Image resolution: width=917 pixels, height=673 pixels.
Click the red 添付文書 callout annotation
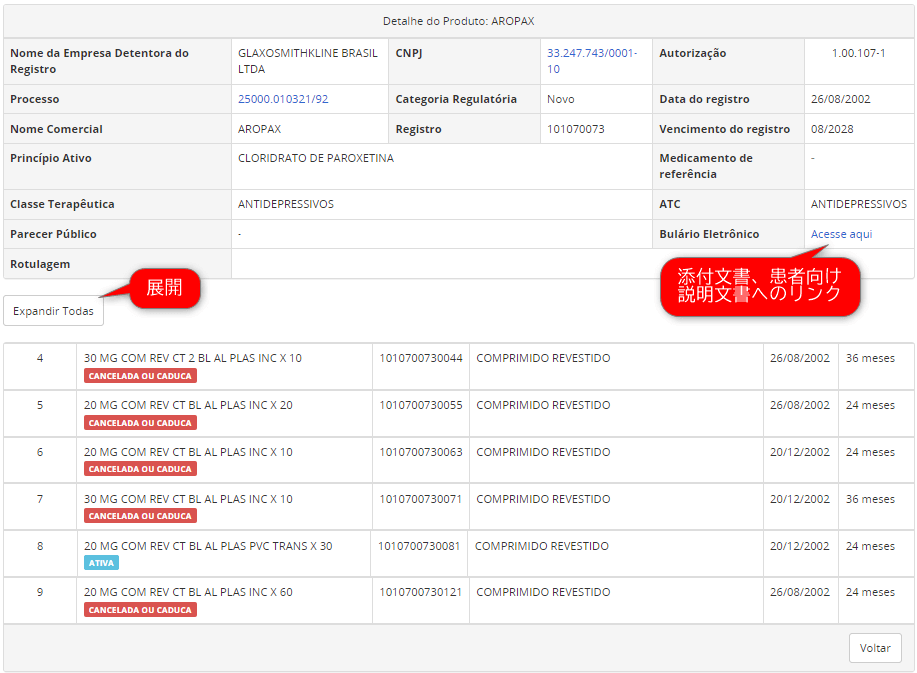(760, 286)
